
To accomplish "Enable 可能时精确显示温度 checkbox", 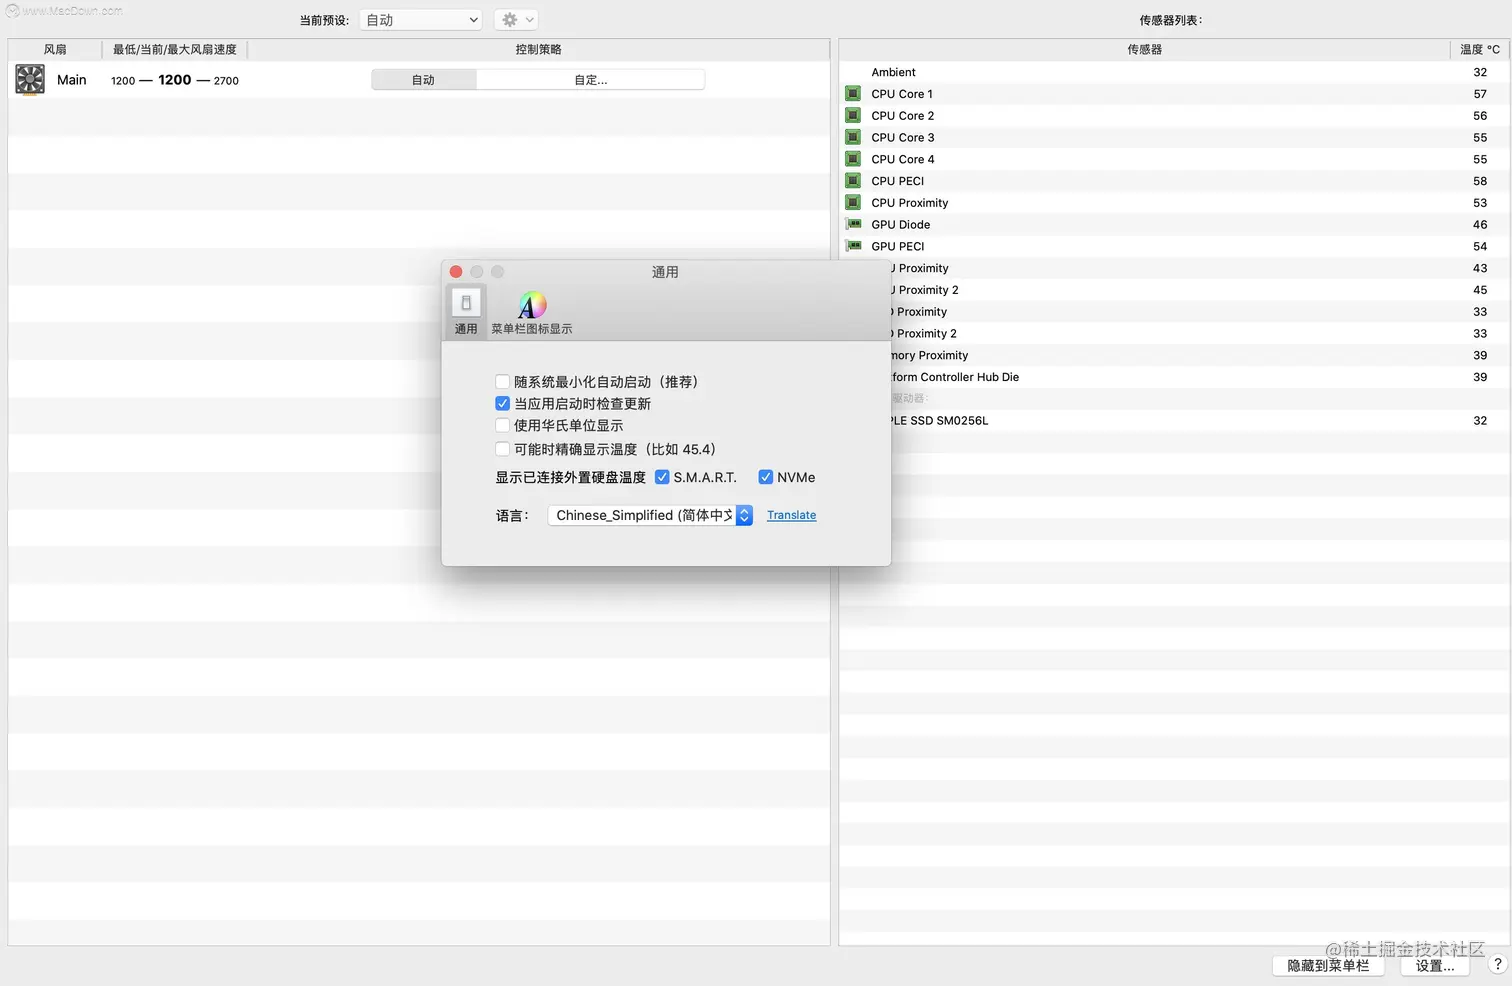I will pyautogui.click(x=502, y=449).
